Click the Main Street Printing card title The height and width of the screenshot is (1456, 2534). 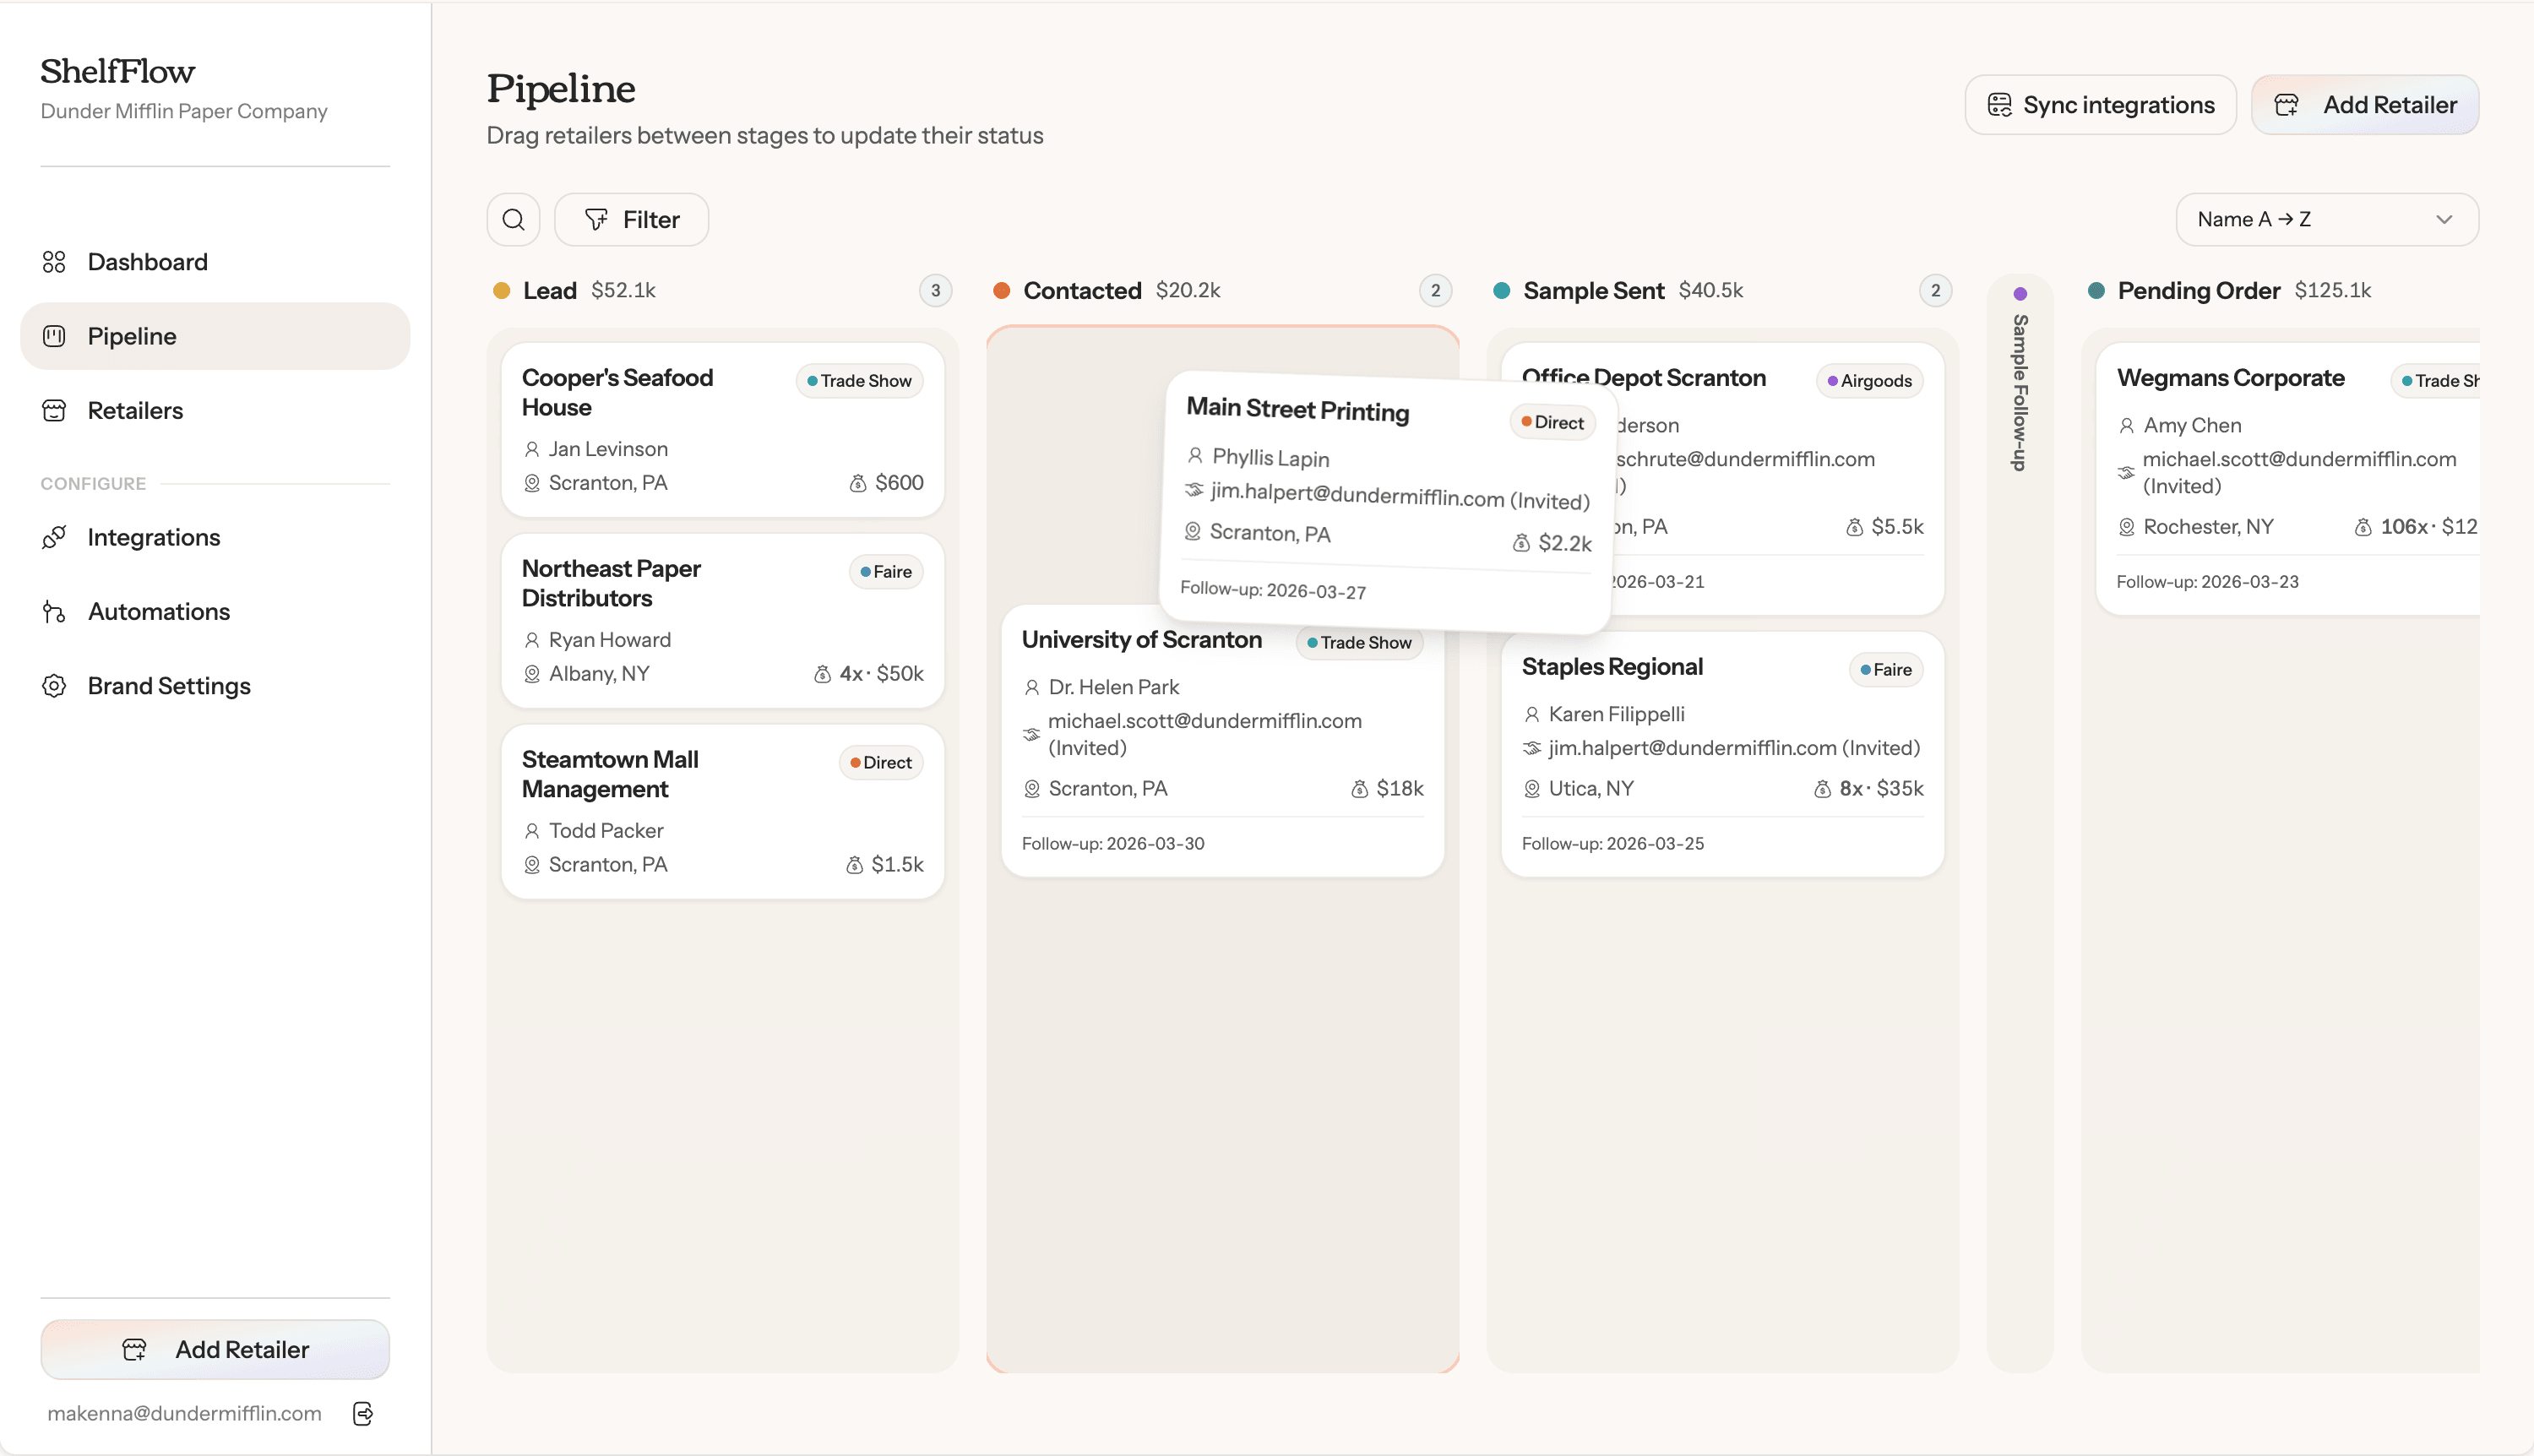pyautogui.click(x=1298, y=410)
